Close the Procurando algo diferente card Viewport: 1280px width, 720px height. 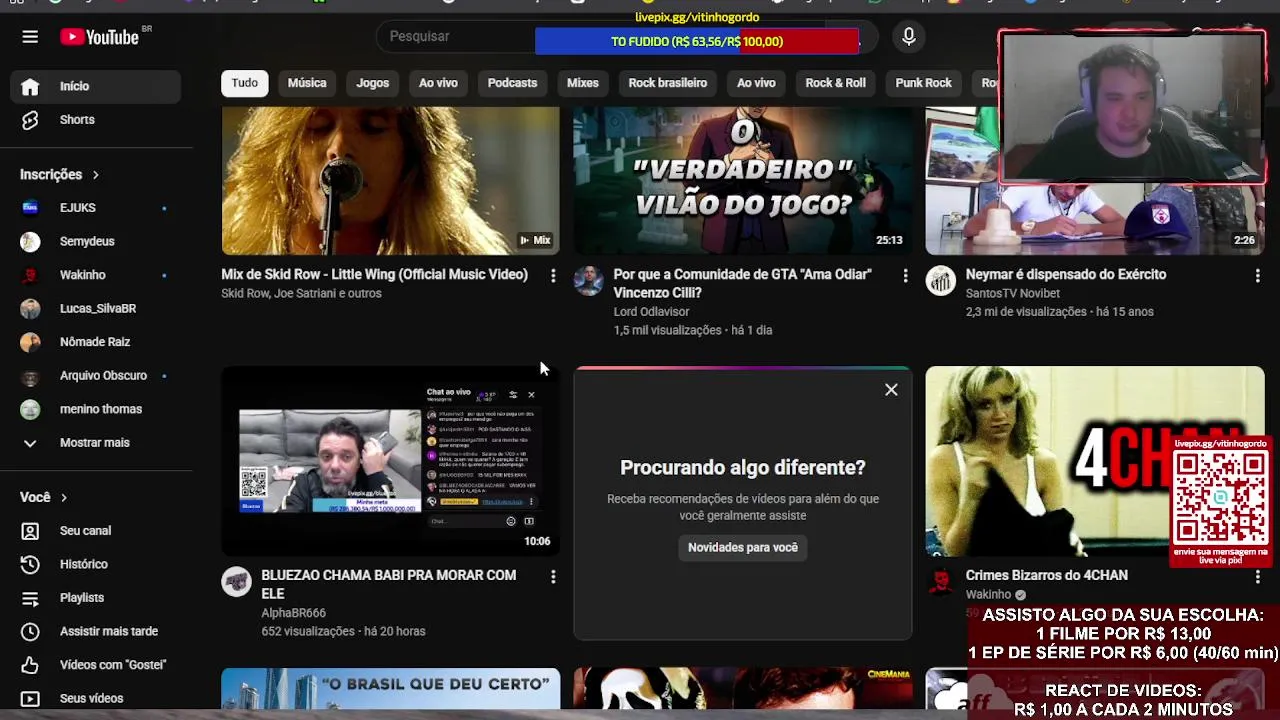(891, 390)
